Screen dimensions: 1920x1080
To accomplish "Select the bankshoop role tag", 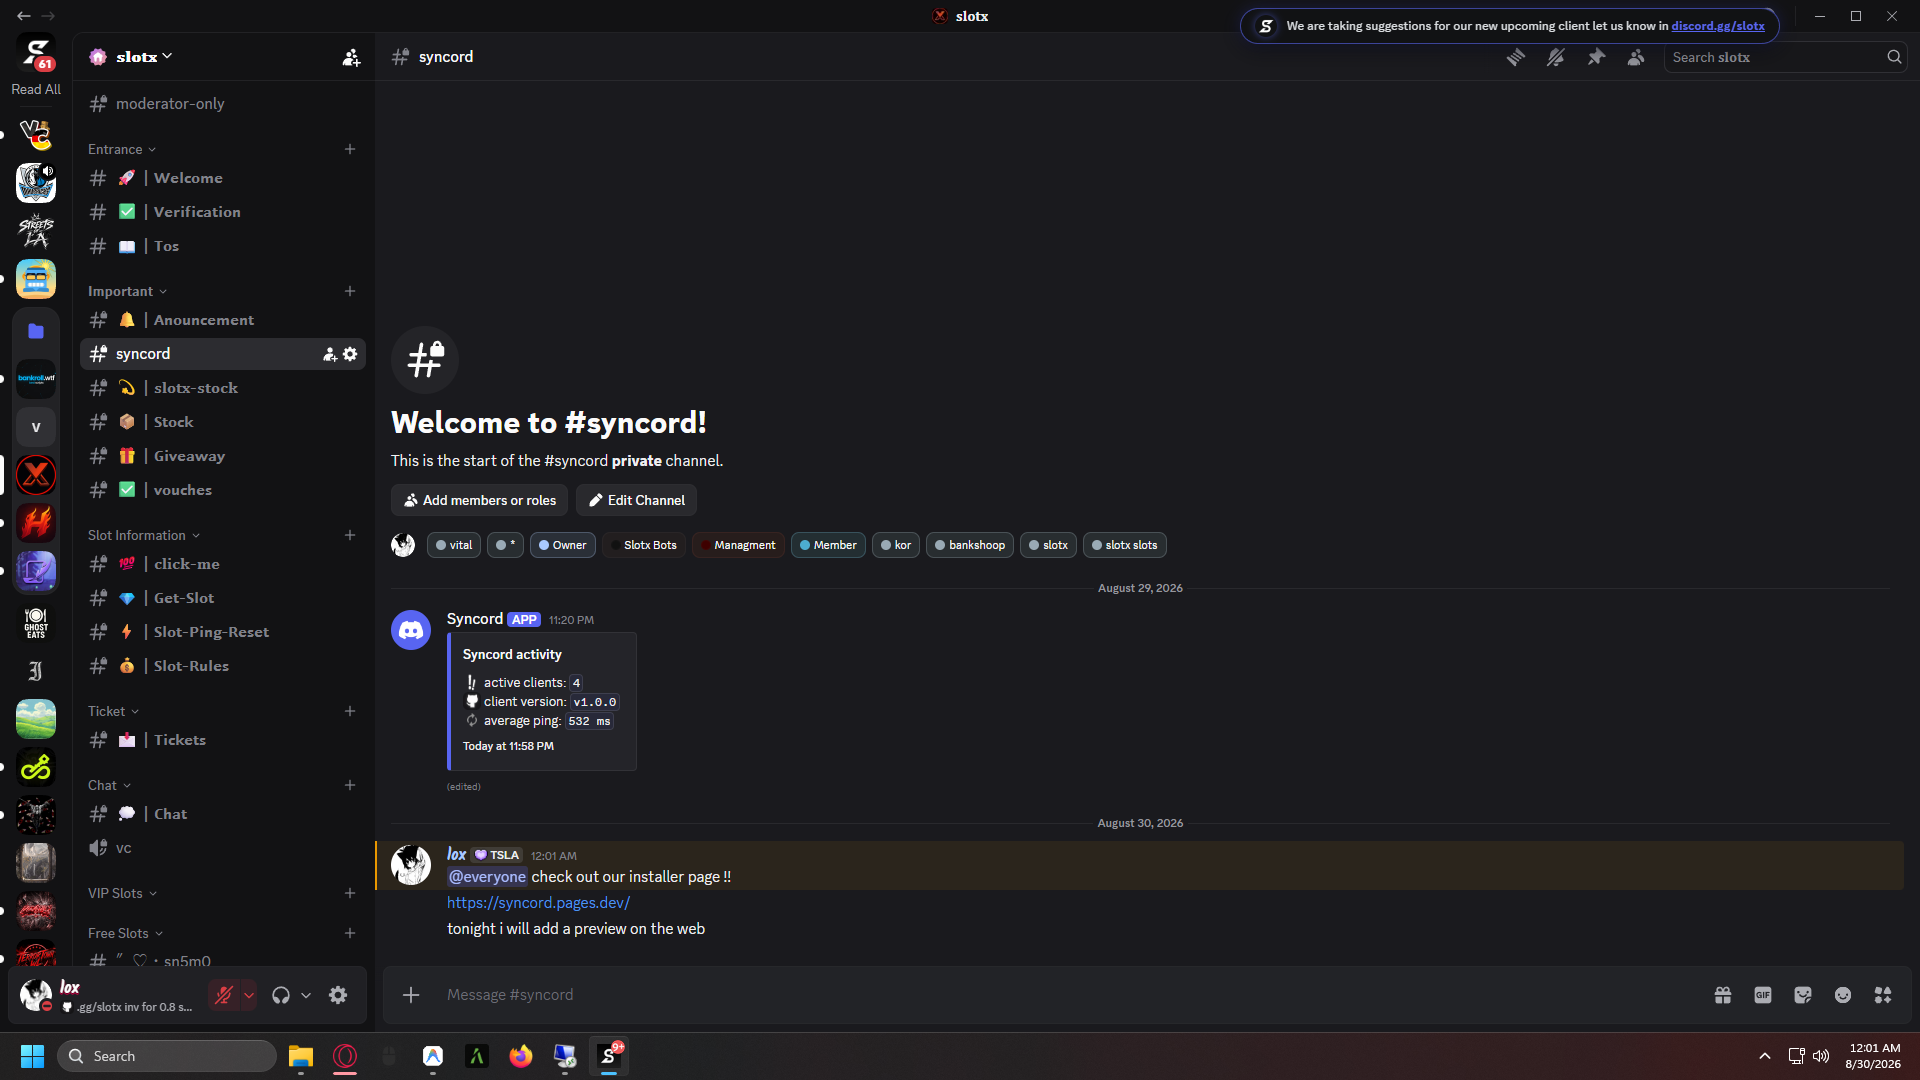I will coord(970,545).
